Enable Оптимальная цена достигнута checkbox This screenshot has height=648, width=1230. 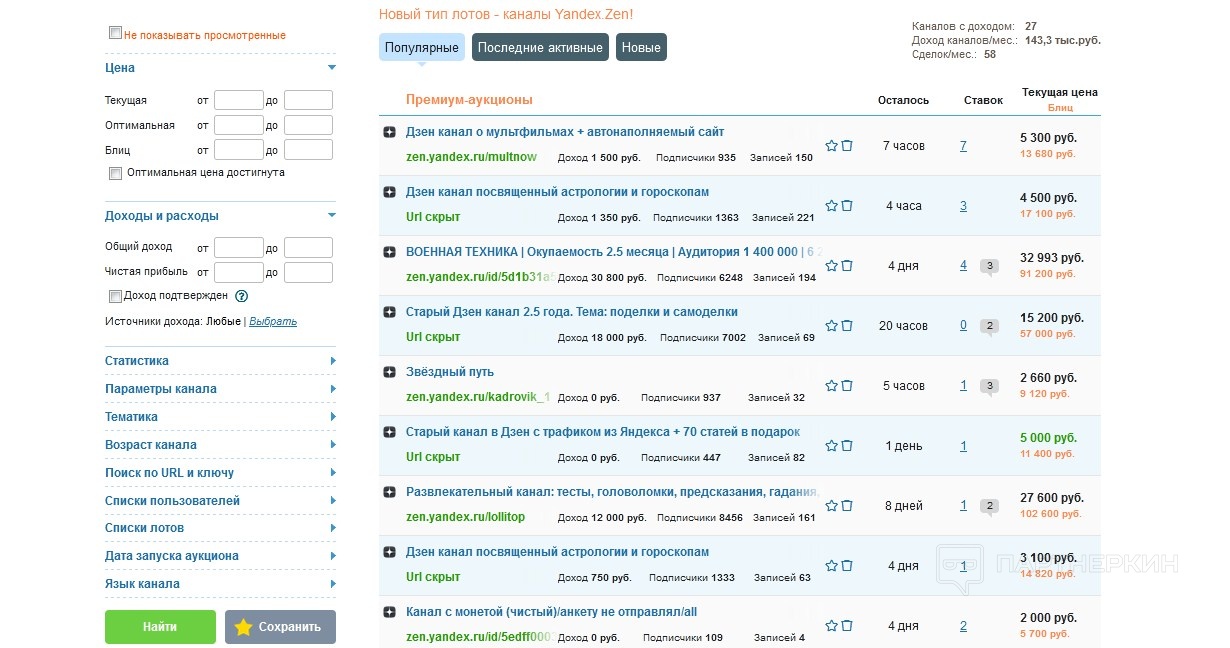click(115, 173)
